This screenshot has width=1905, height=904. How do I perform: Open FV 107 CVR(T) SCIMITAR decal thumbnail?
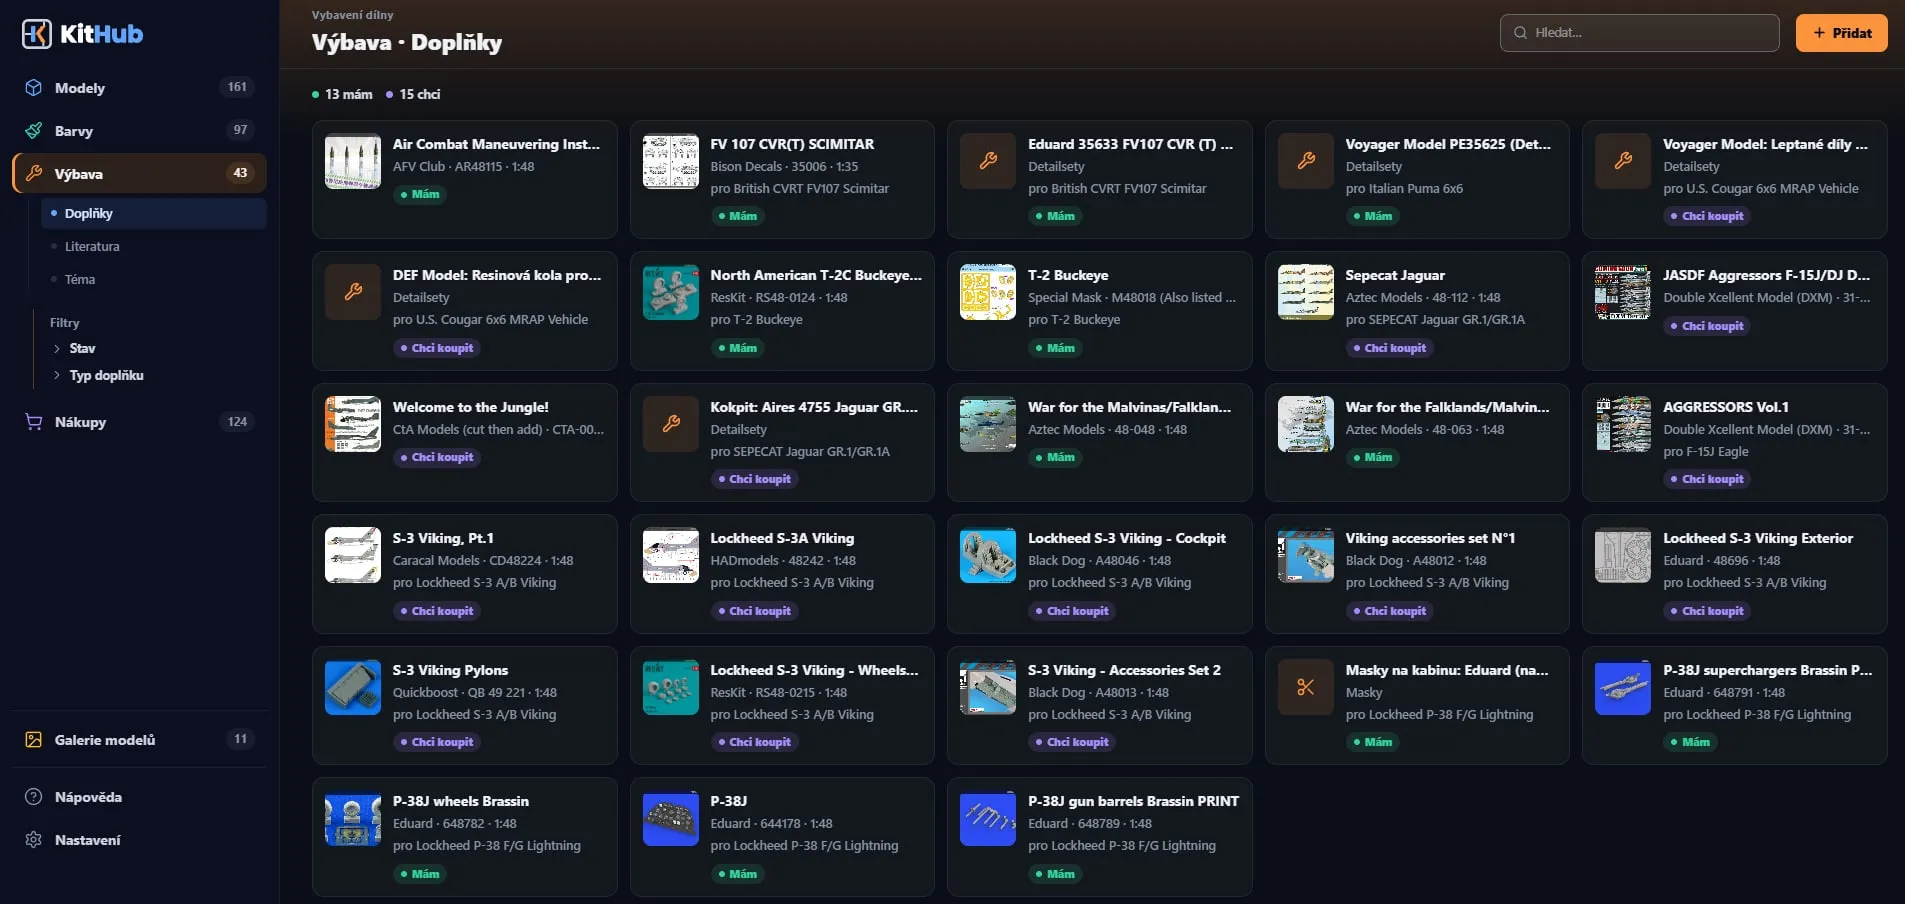(x=671, y=161)
